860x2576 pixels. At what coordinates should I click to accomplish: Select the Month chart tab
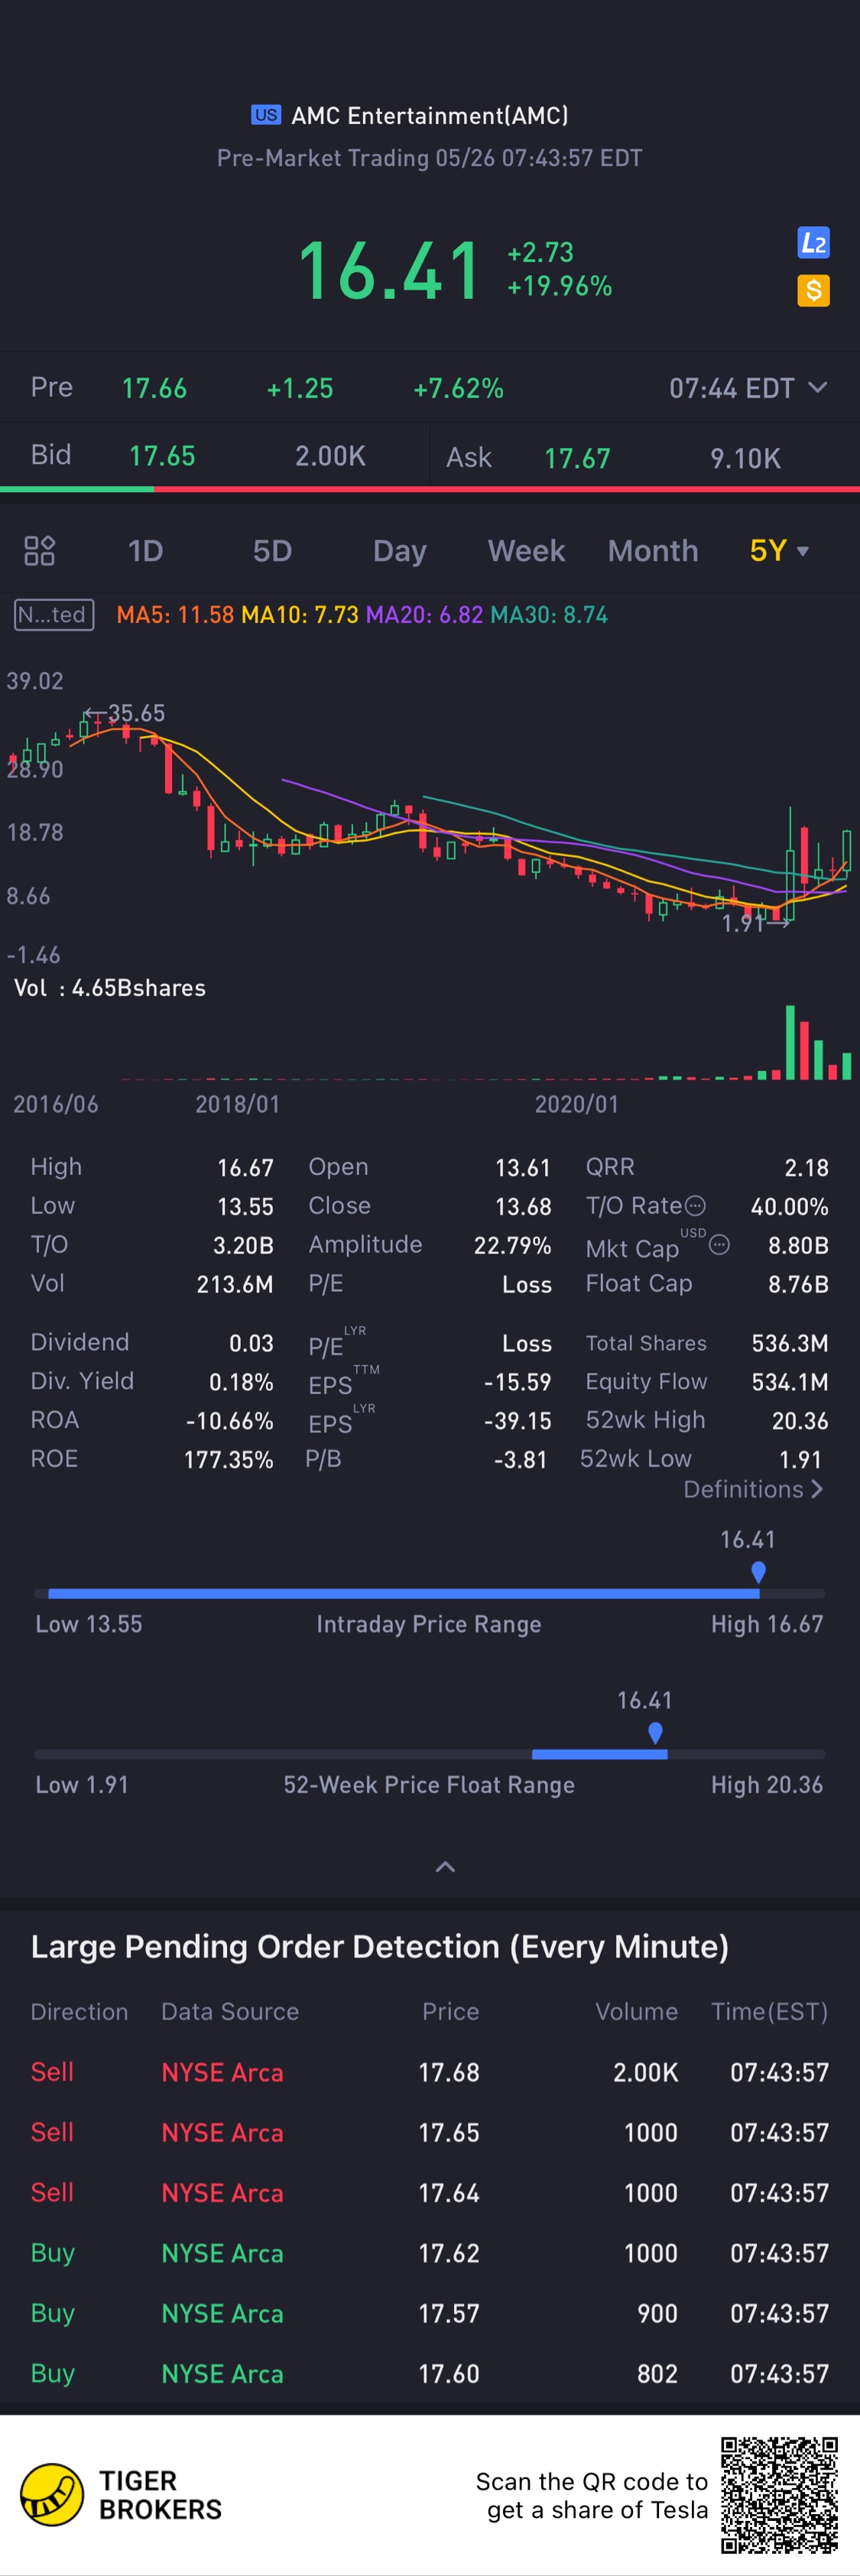point(653,550)
